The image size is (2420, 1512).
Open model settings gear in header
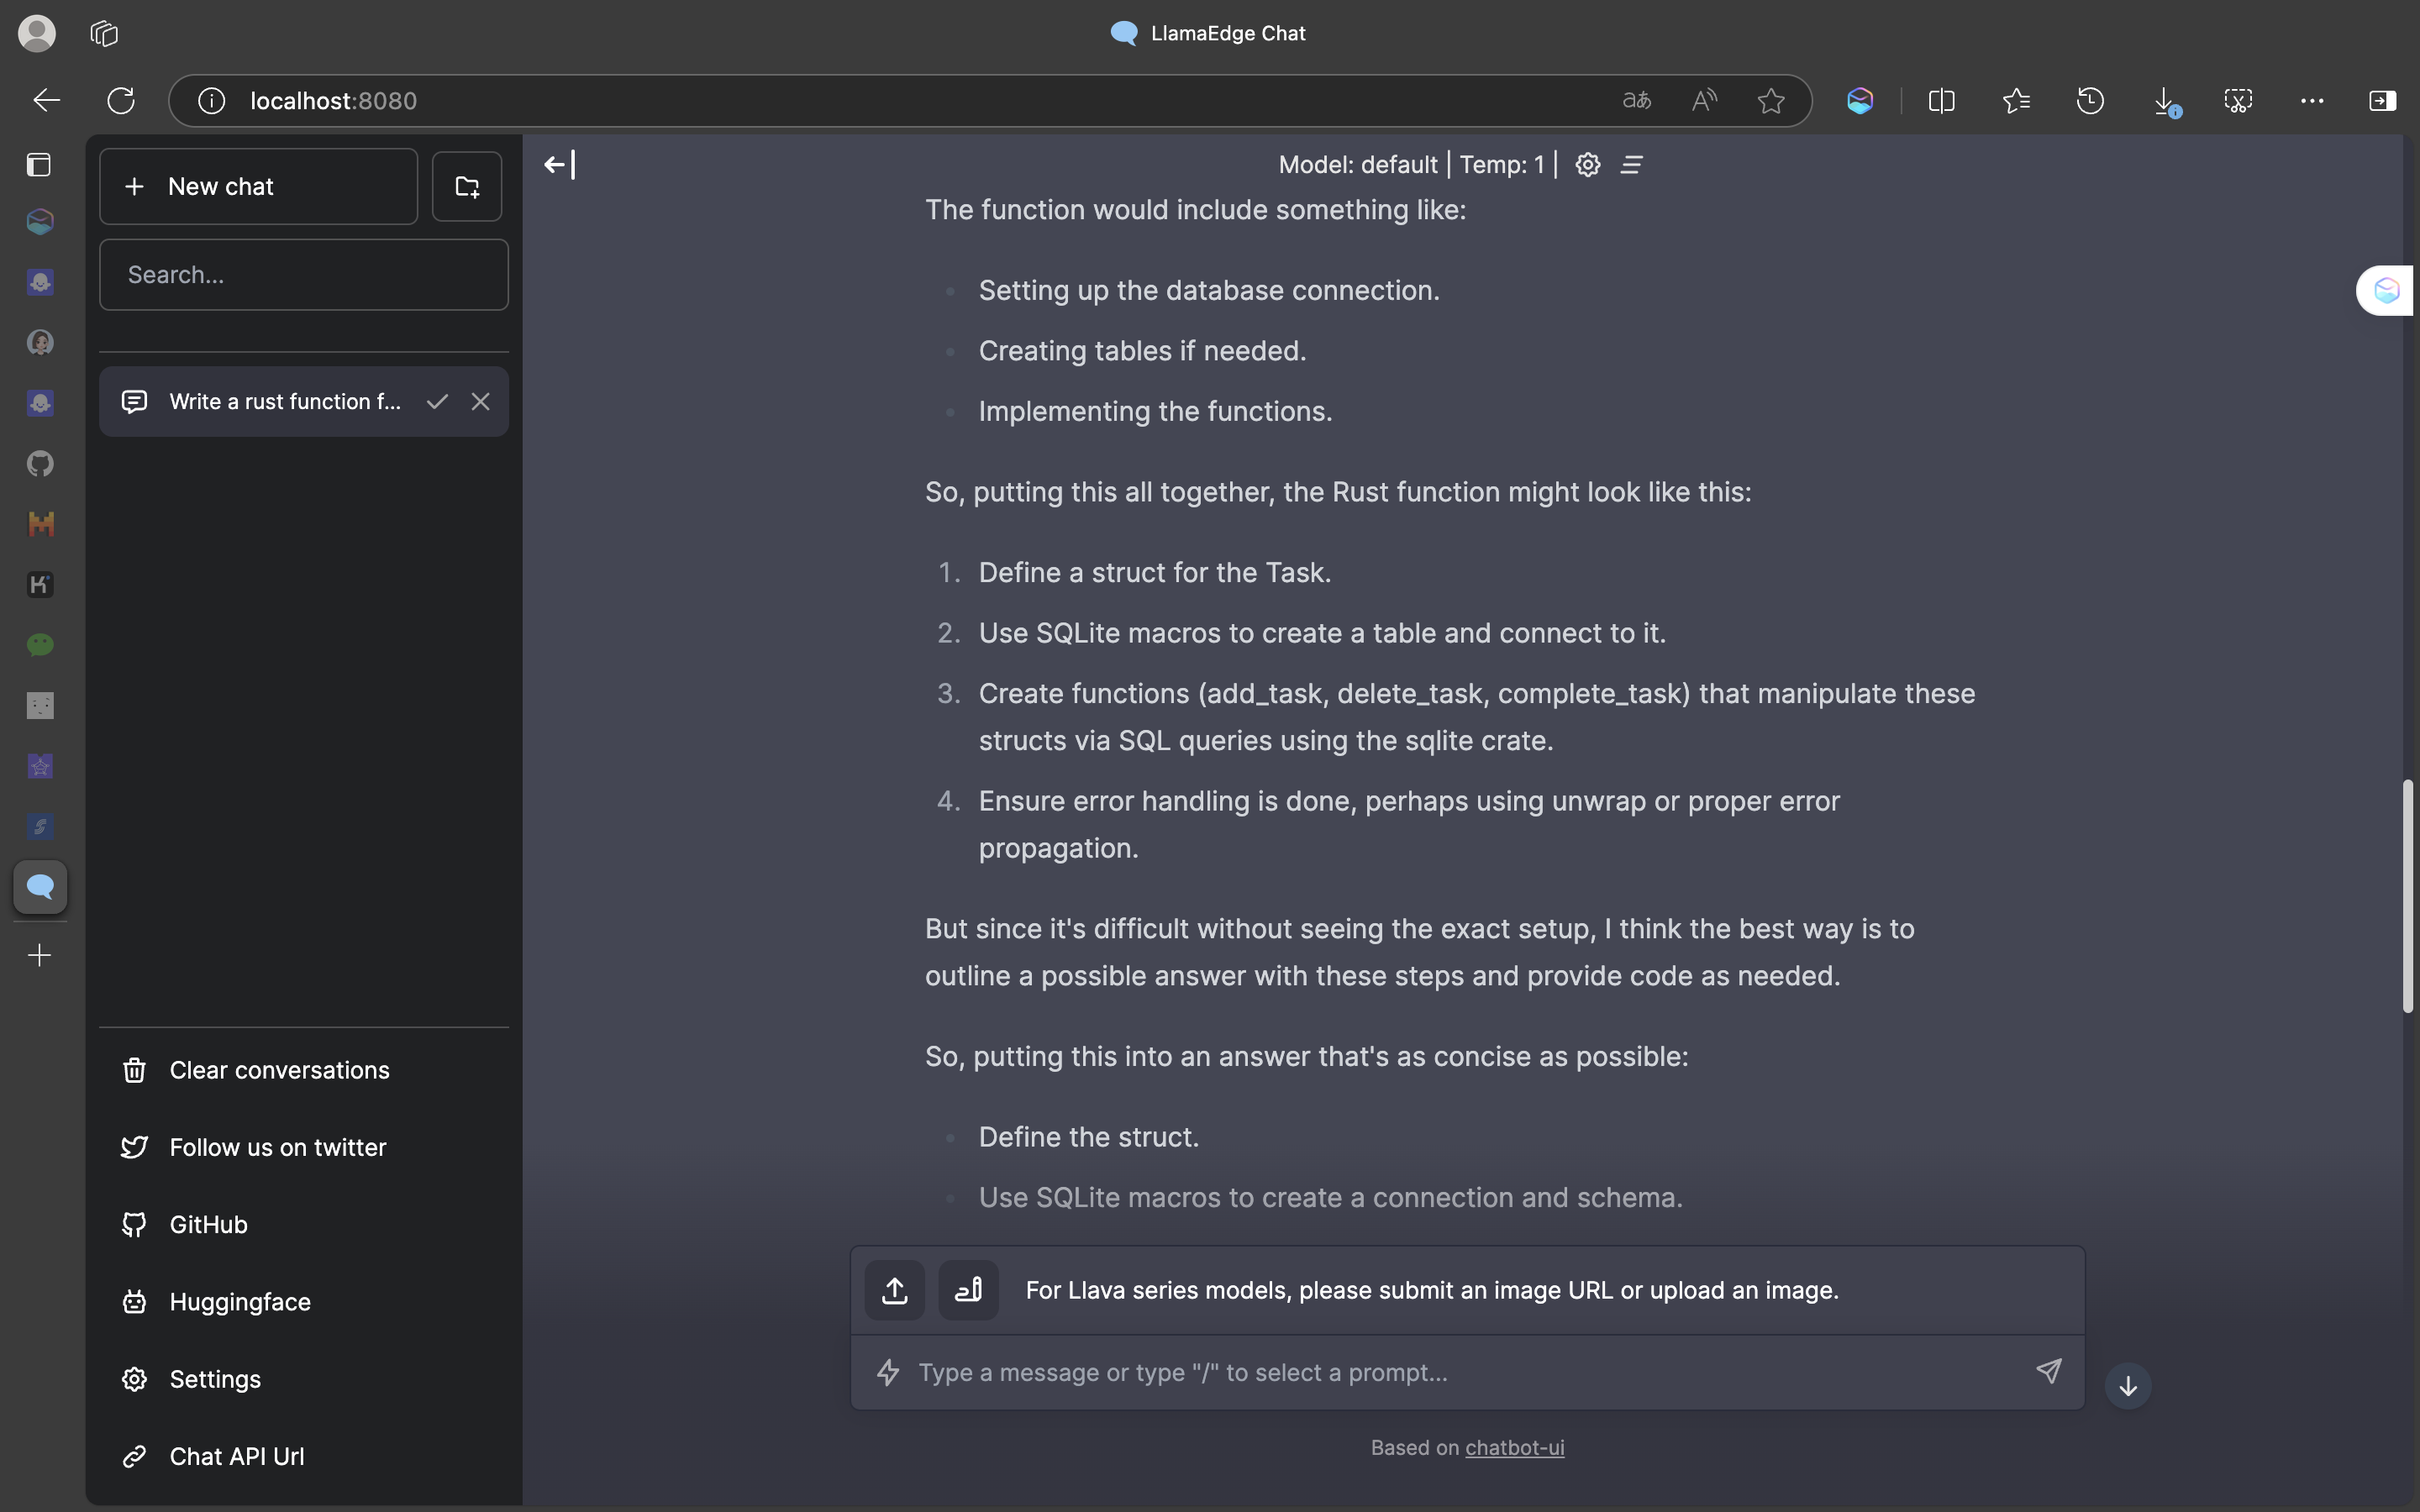tap(1587, 164)
